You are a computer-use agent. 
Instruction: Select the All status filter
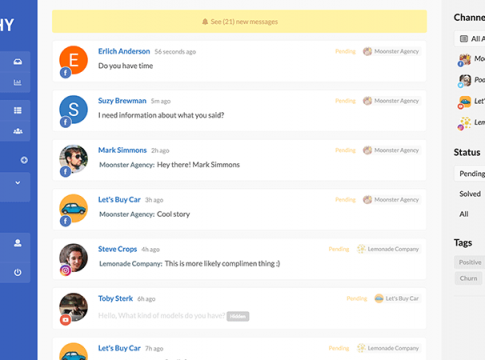tap(464, 214)
